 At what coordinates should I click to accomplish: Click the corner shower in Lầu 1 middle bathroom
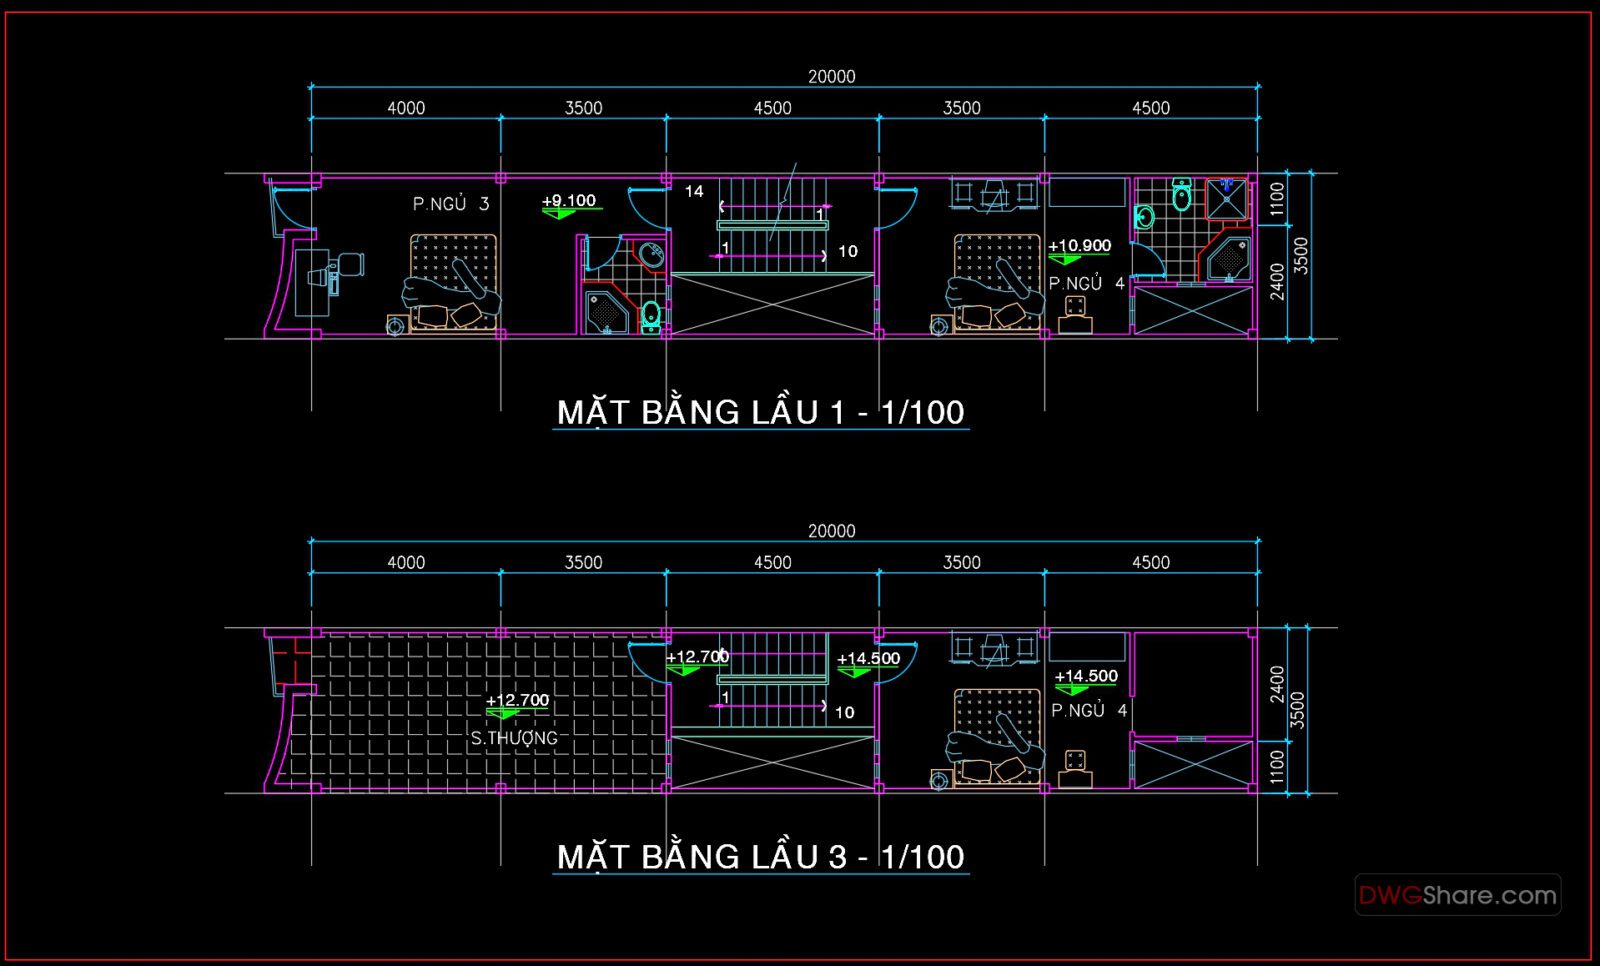pyautogui.click(x=605, y=312)
